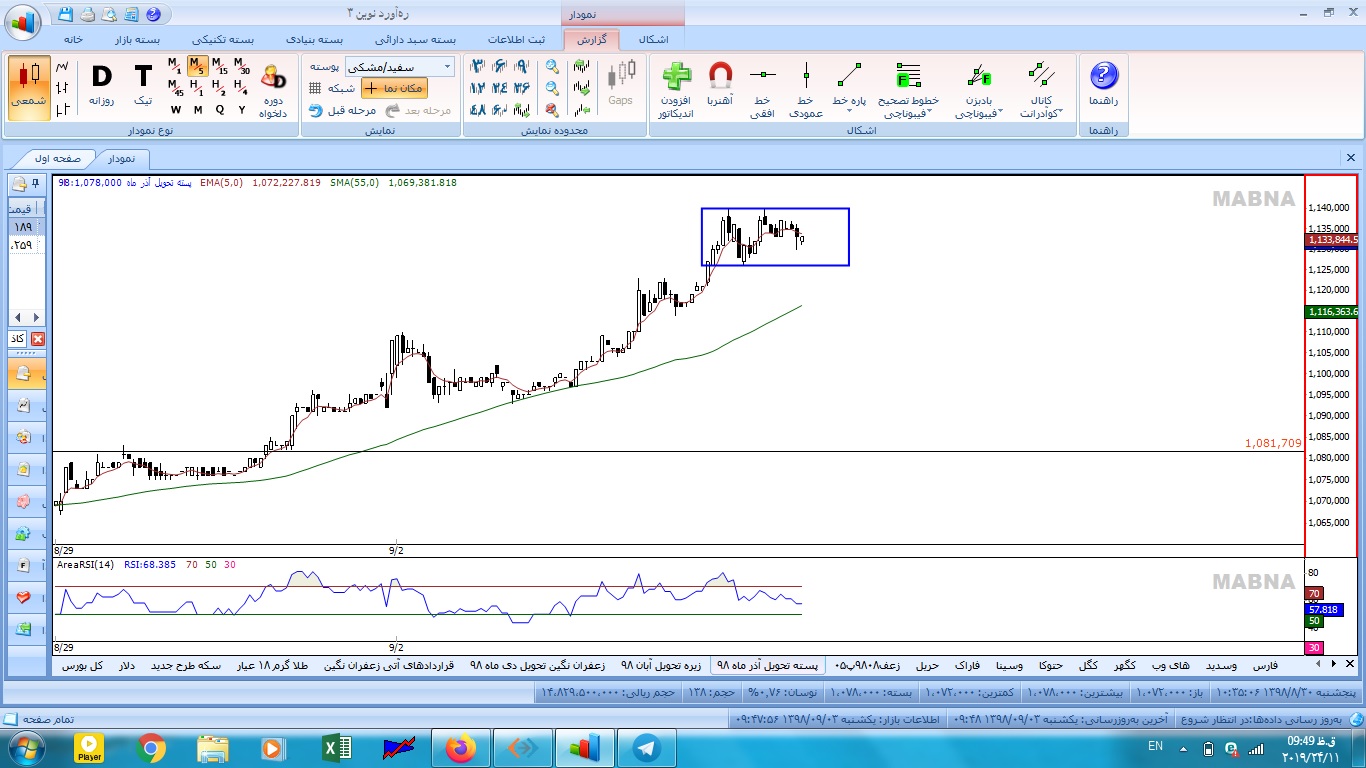Select the vertical line (خط عمودی) tool
The image size is (1366, 768).
[806, 90]
